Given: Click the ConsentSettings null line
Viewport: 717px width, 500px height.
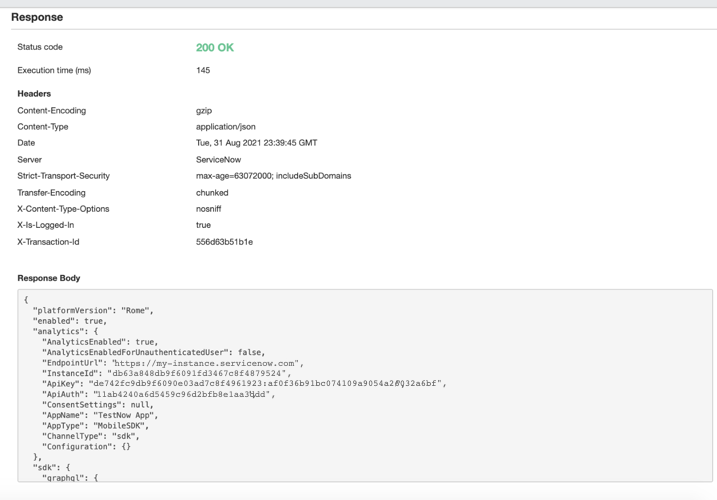Looking at the screenshot, I should pyautogui.click(x=98, y=405).
